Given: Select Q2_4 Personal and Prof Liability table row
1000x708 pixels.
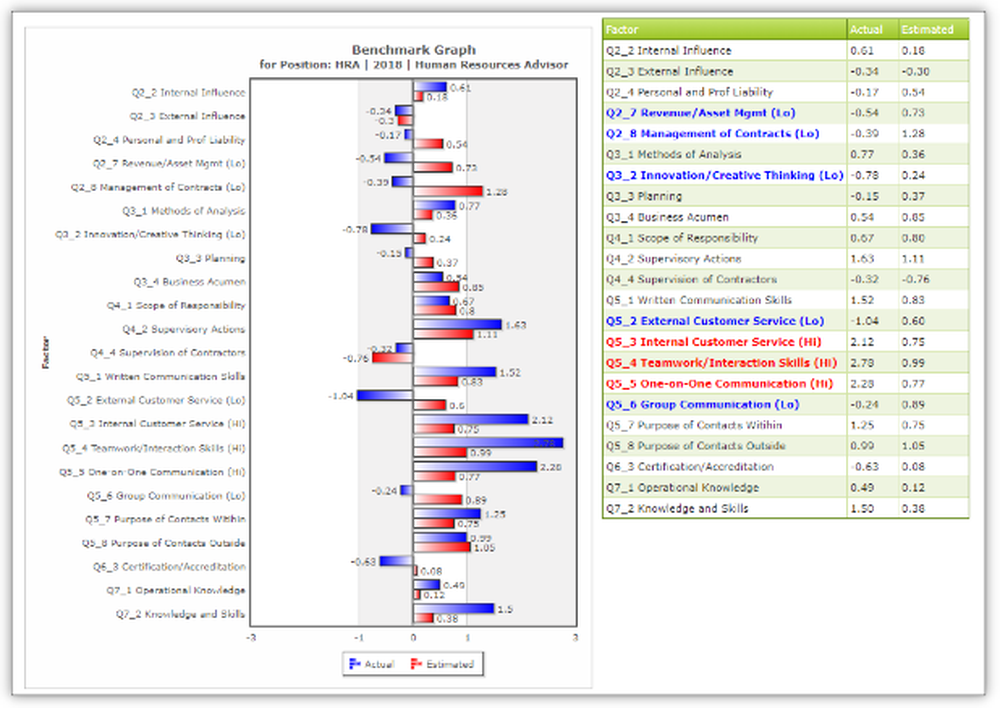Looking at the screenshot, I should click(x=786, y=92).
